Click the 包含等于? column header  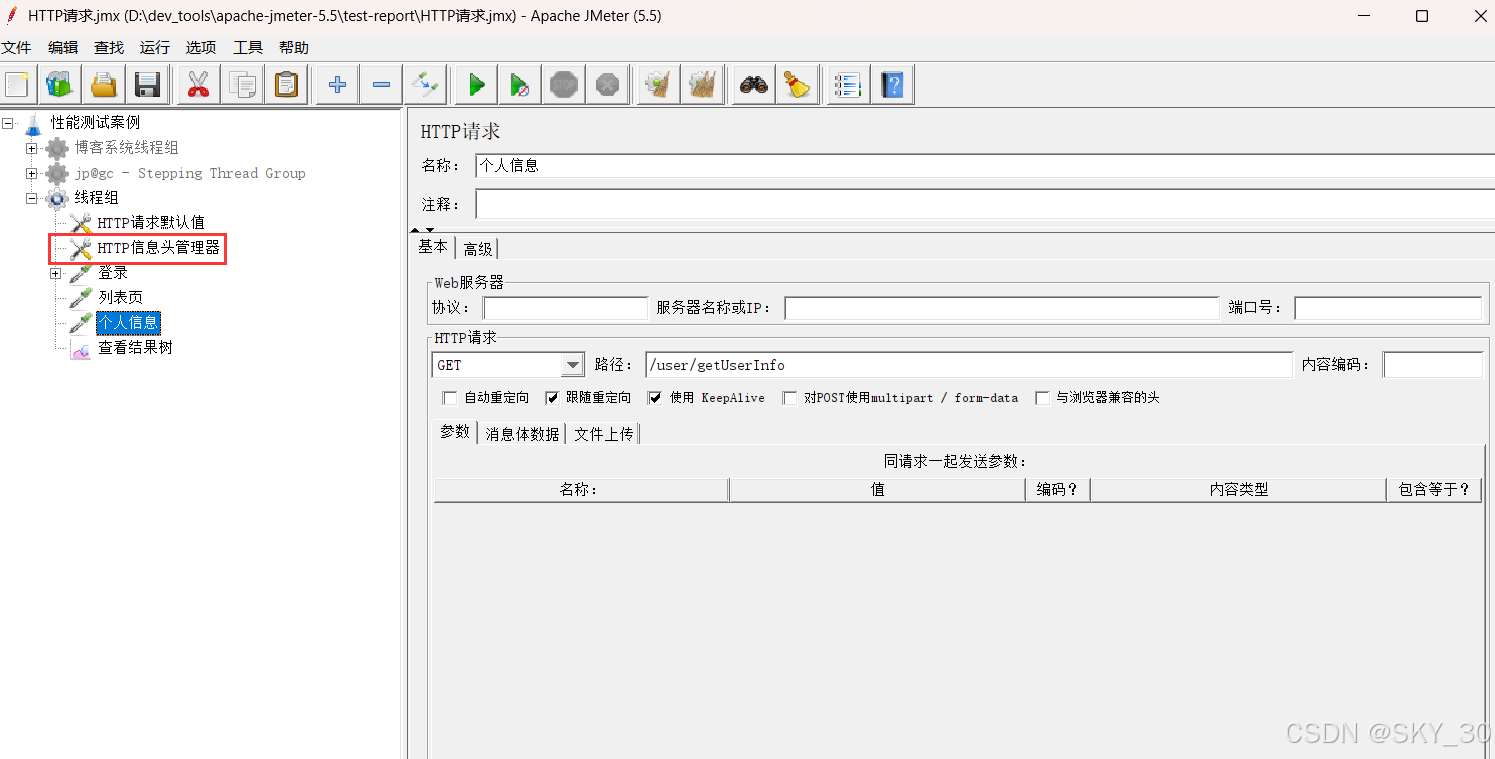1434,489
